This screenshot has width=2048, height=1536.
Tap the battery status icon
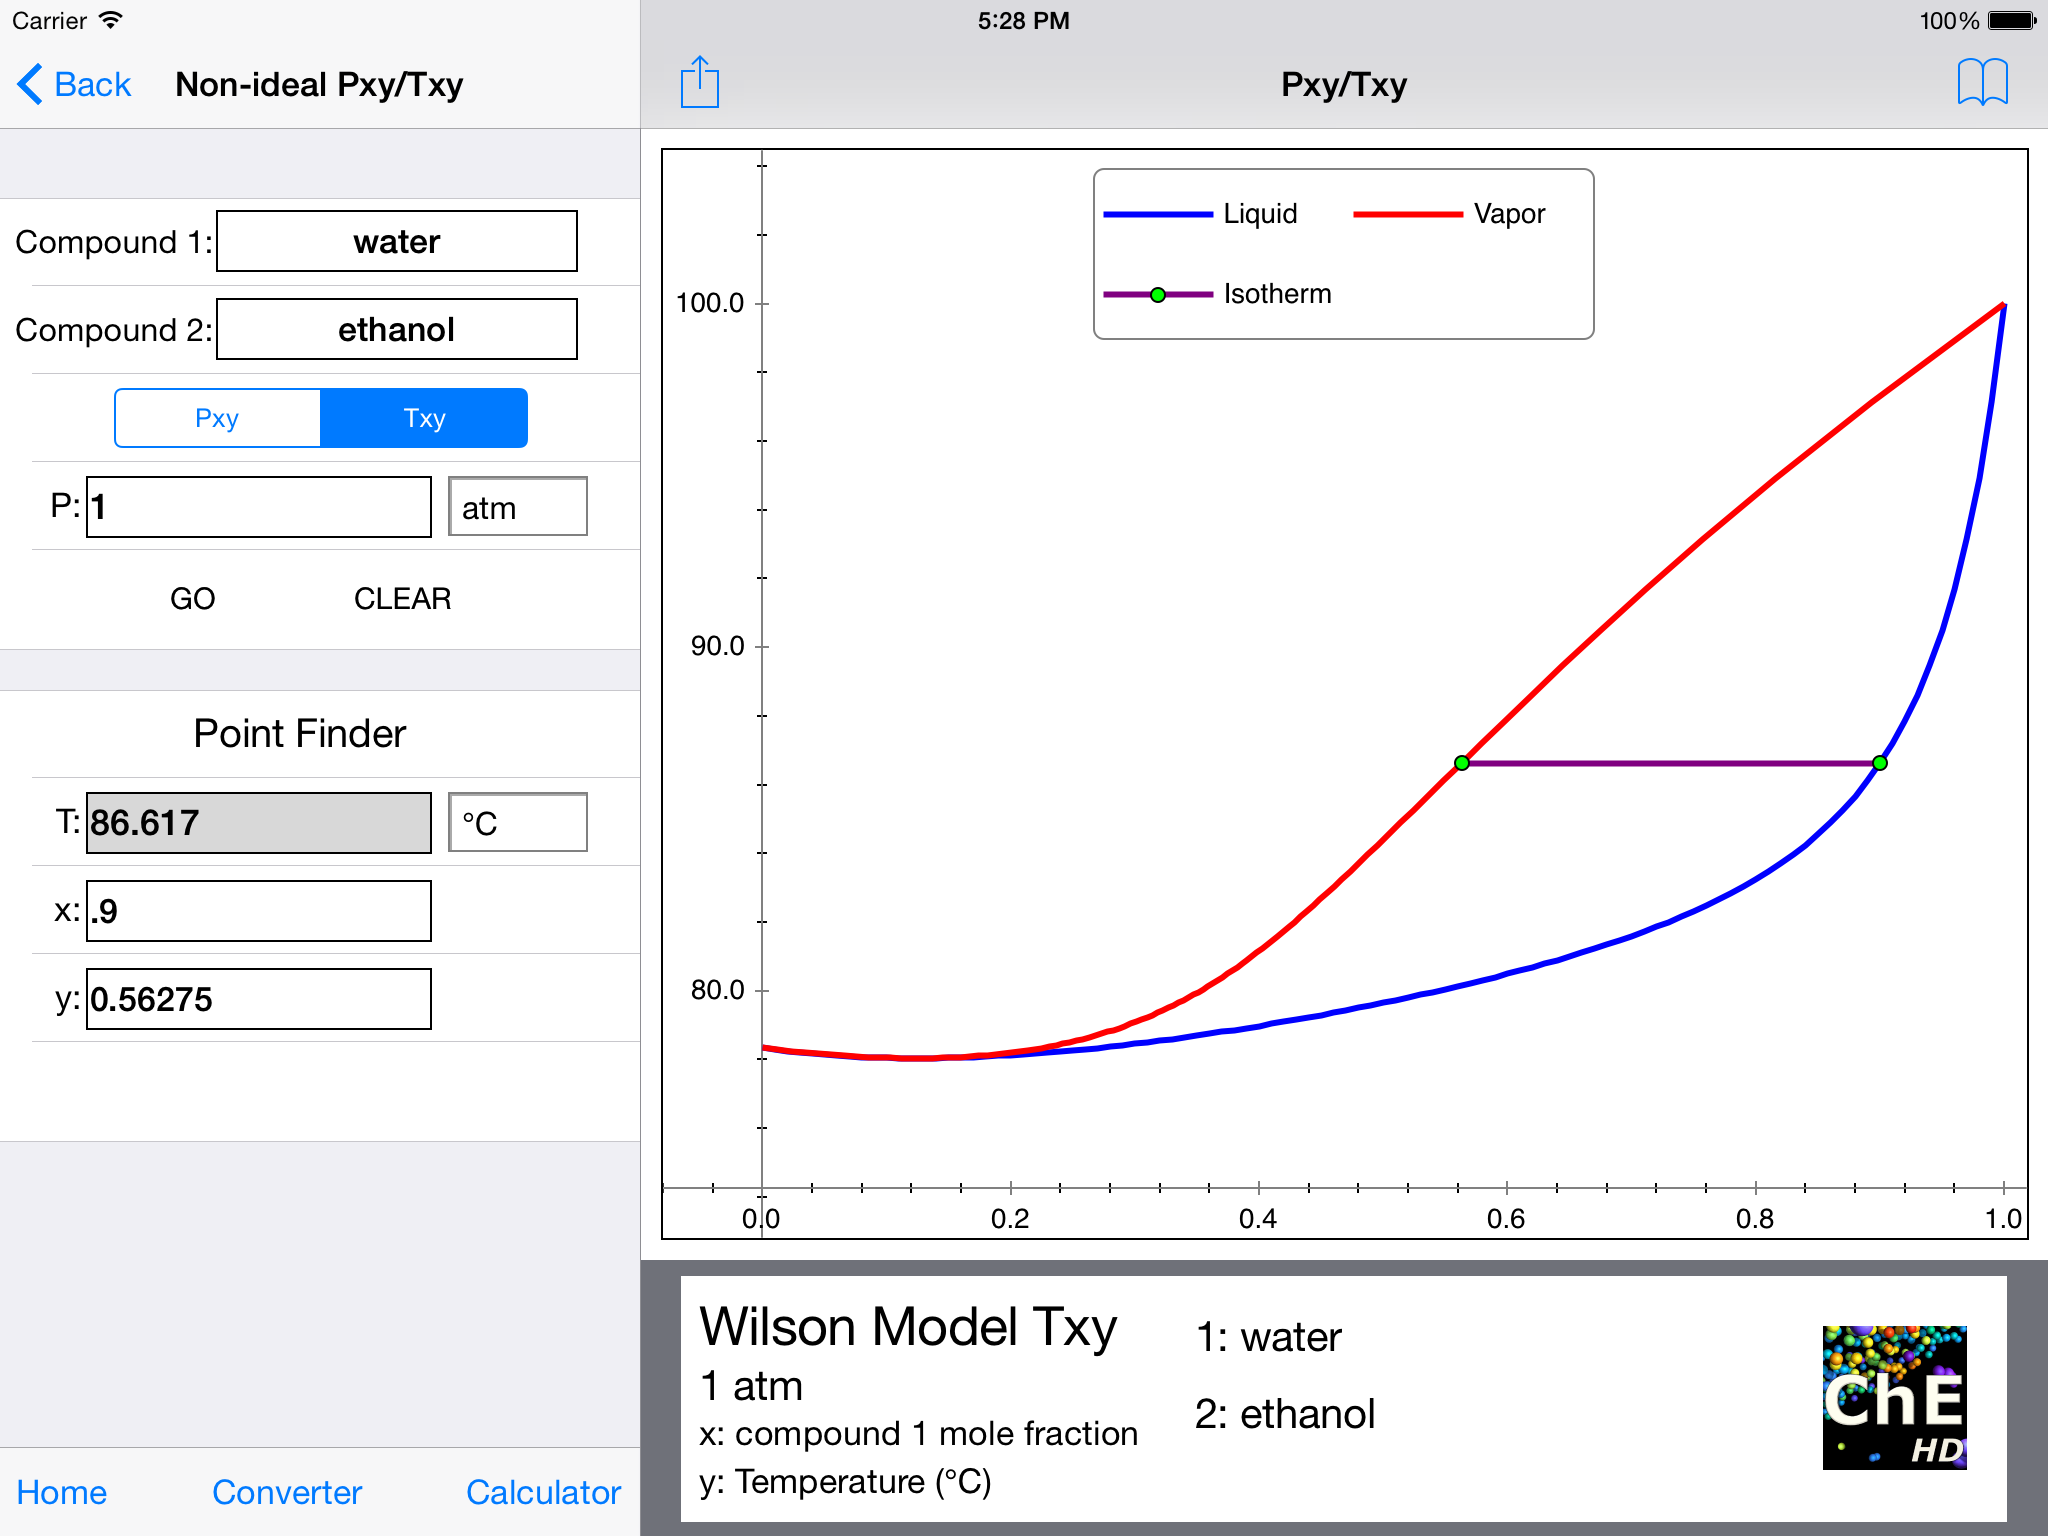[x=2011, y=21]
